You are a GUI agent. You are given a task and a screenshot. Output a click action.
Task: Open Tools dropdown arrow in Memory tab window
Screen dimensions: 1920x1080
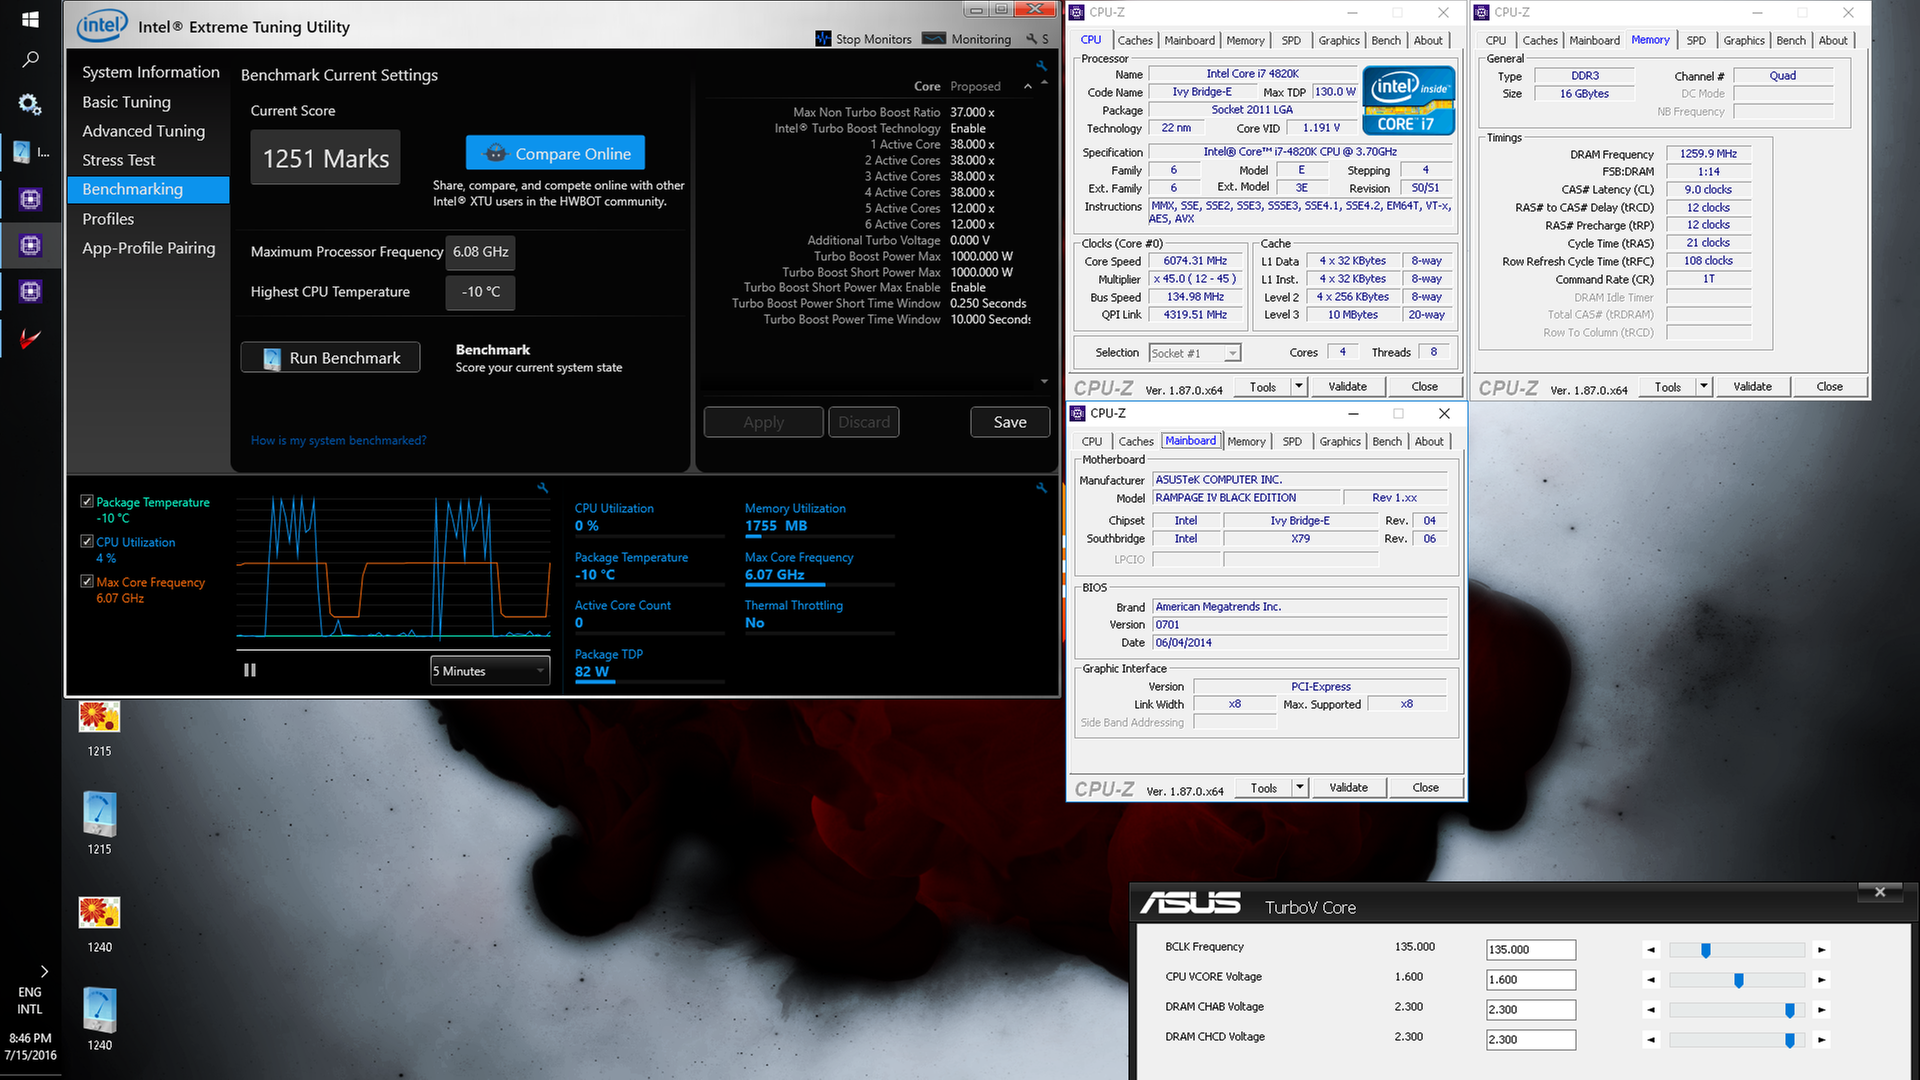tap(1704, 386)
